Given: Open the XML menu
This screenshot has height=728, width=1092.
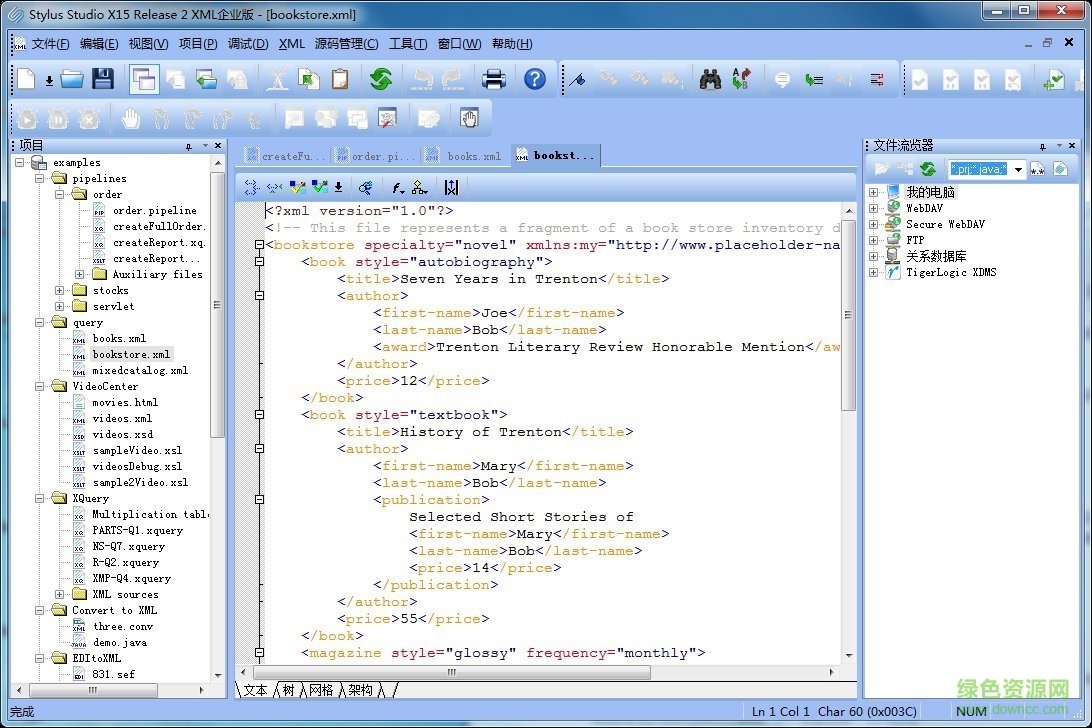Looking at the screenshot, I should tap(292, 44).
